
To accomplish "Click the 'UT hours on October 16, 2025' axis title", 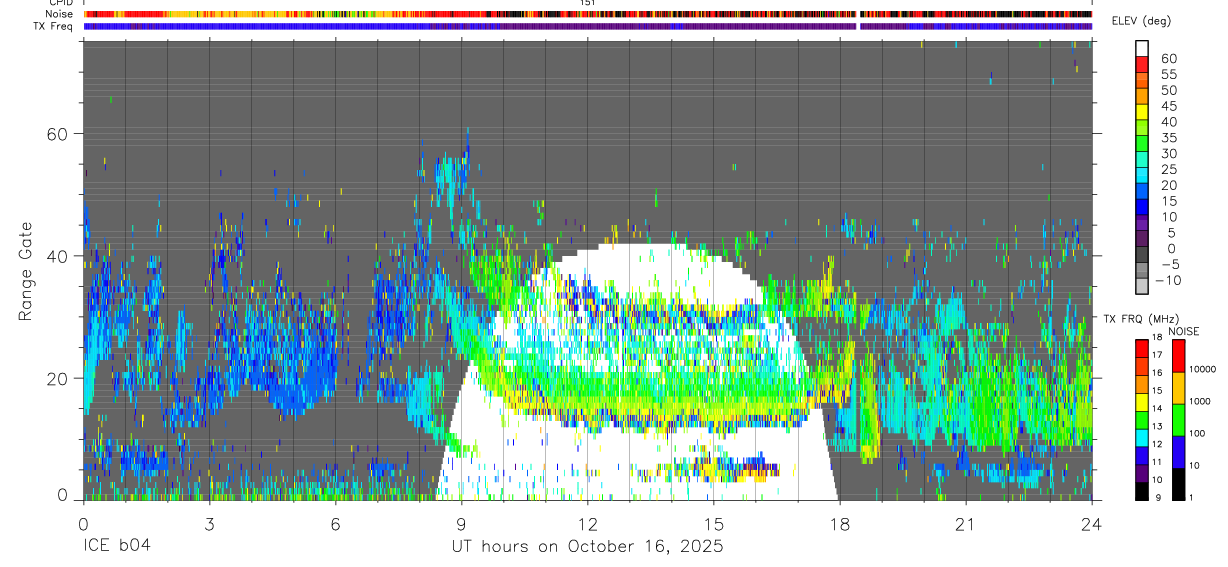I will pos(586,547).
